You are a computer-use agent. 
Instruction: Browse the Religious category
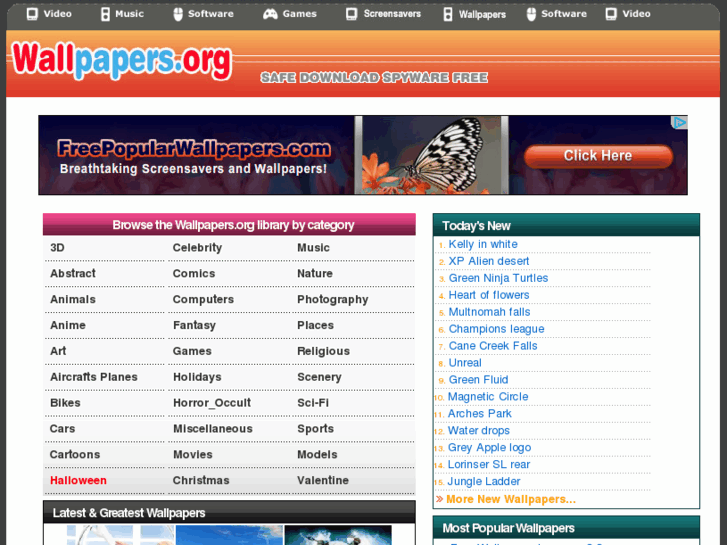324,351
